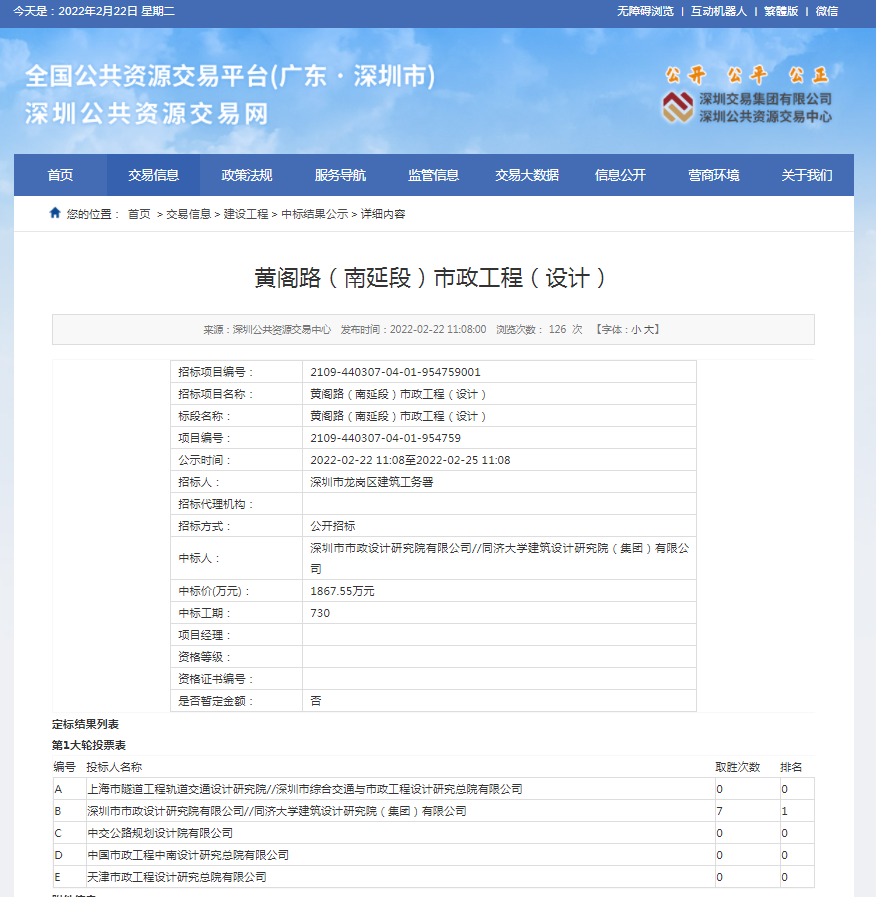Click 关于我们 in the navigation bar
This screenshot has height=897, width=876.
[x=807, y=175]
